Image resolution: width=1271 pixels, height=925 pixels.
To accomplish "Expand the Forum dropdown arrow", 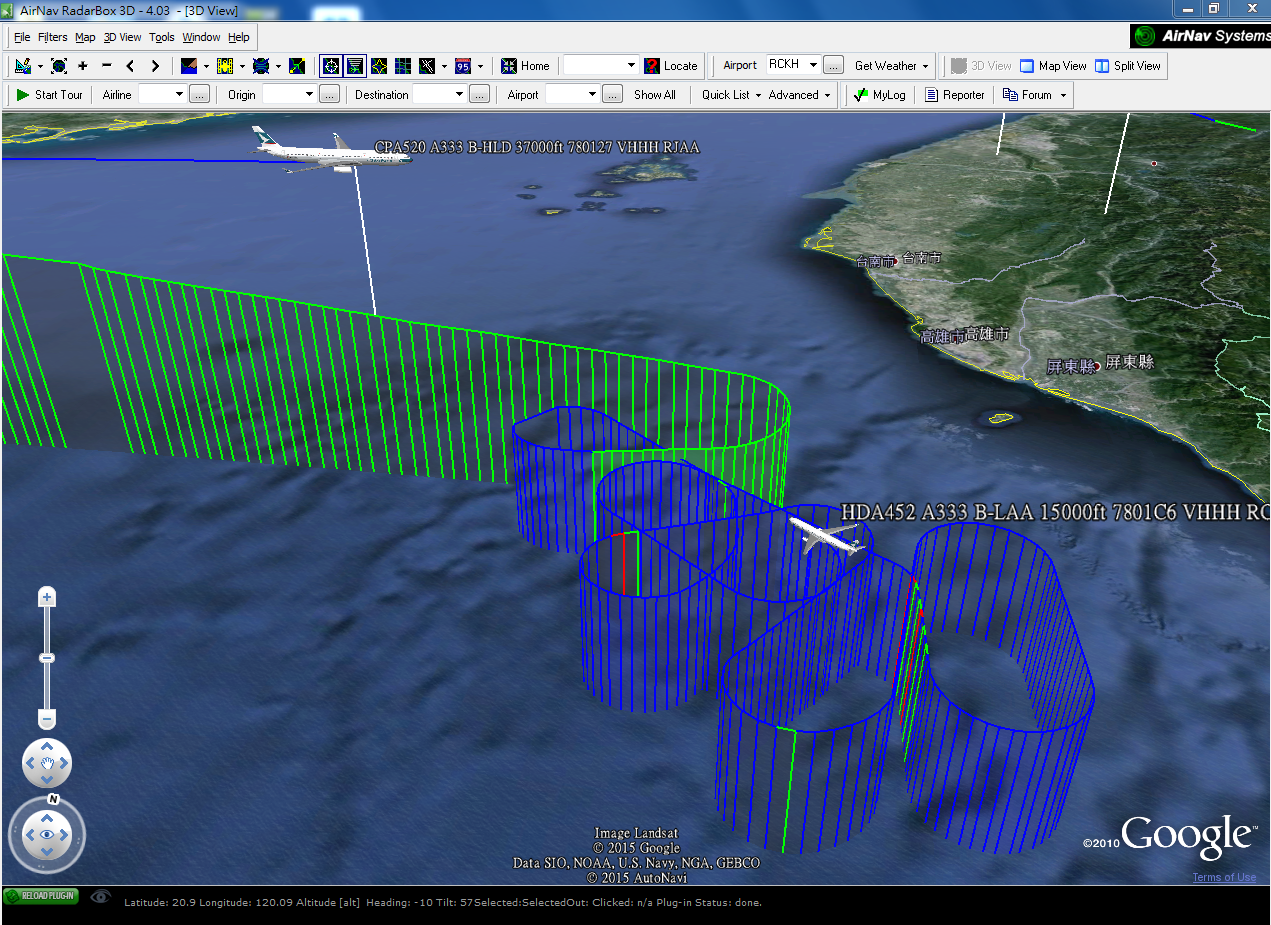I will point(1063,95).
